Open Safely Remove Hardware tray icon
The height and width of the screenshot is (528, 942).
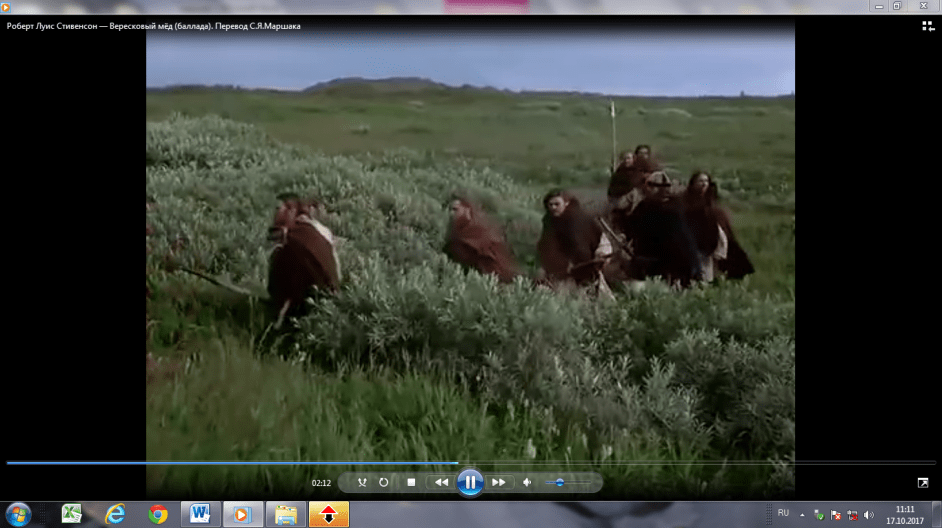click(818, 515)
